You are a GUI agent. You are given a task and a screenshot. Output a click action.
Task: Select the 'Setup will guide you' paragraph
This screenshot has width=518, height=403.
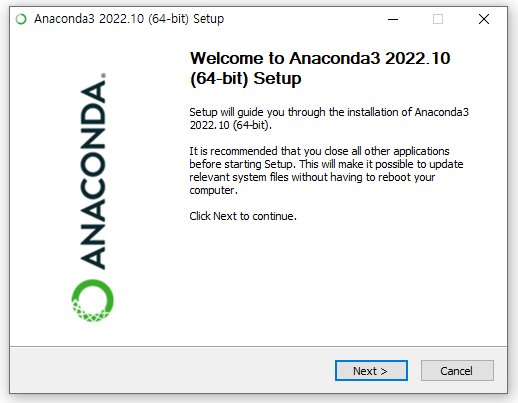329,118
